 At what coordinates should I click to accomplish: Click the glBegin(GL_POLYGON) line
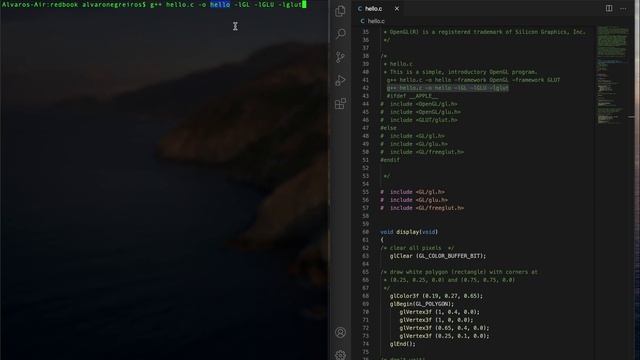point(422,304)
